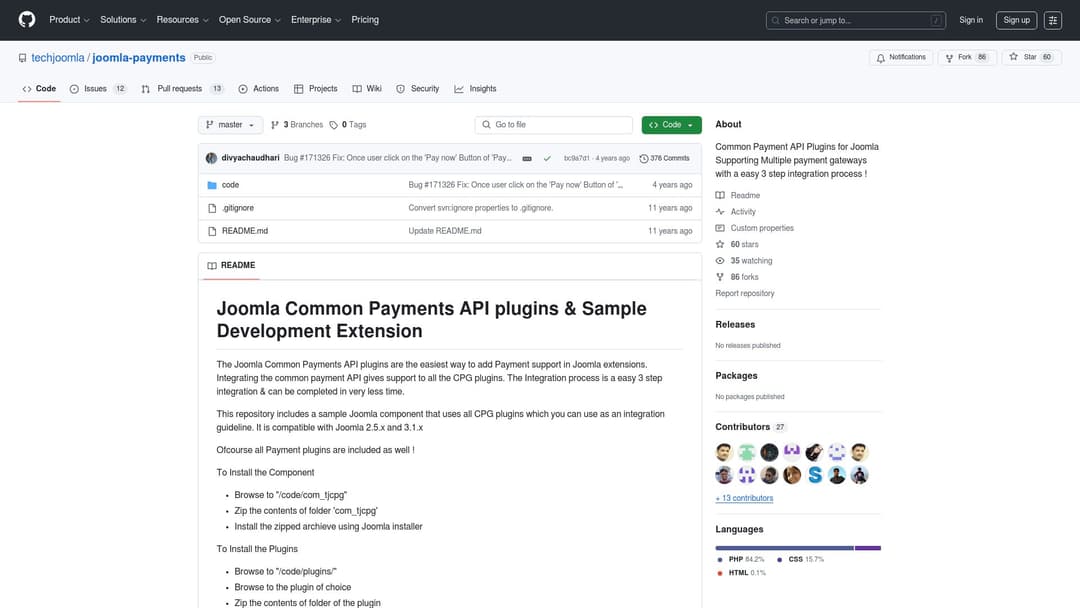Click divyachaudhari's avatar in commit row
This screenshot has height=608, width=1080.
(x=211, y=158)
